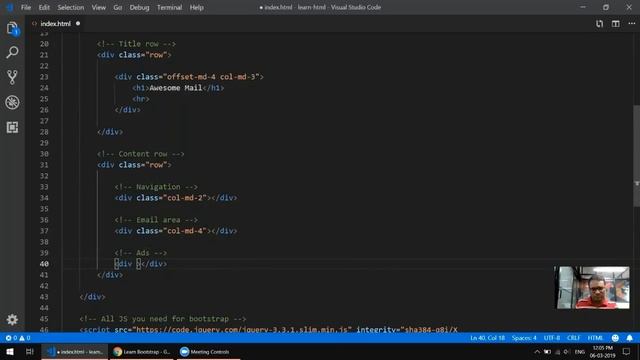Click the webcam video thumbnail
The width and height of the screenshot is (640, 360).
point(593,288)
